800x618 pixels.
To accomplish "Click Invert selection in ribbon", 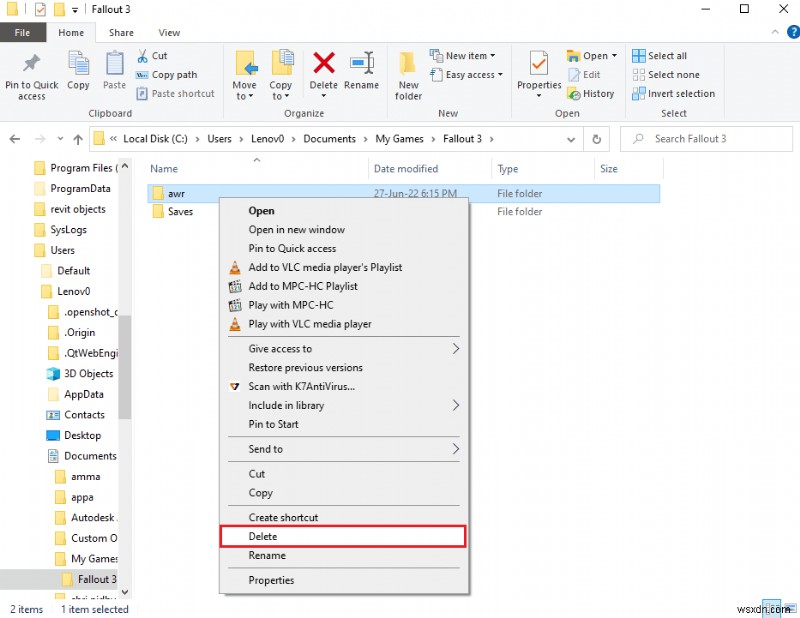I will coord(673,93).
